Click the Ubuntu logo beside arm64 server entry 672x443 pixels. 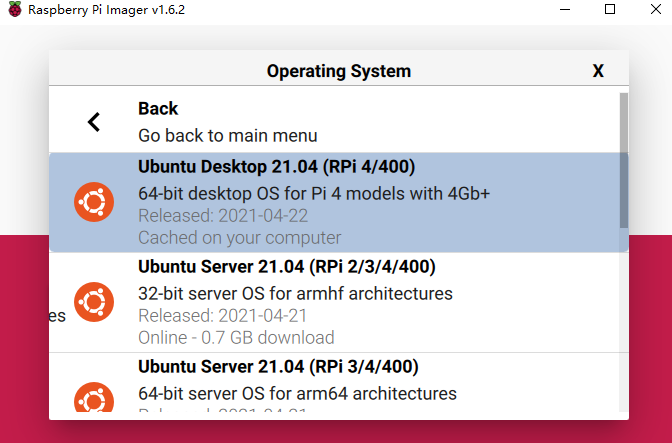click(94, 396)
